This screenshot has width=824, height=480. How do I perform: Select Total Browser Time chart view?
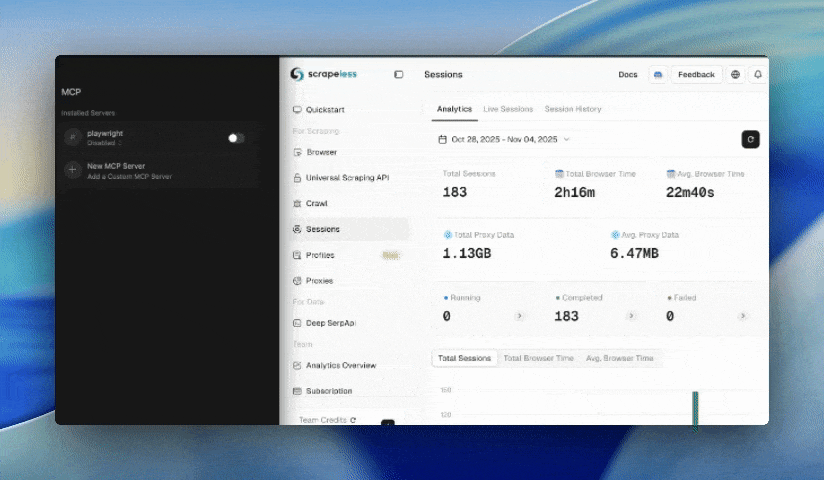tap(538, 358)
